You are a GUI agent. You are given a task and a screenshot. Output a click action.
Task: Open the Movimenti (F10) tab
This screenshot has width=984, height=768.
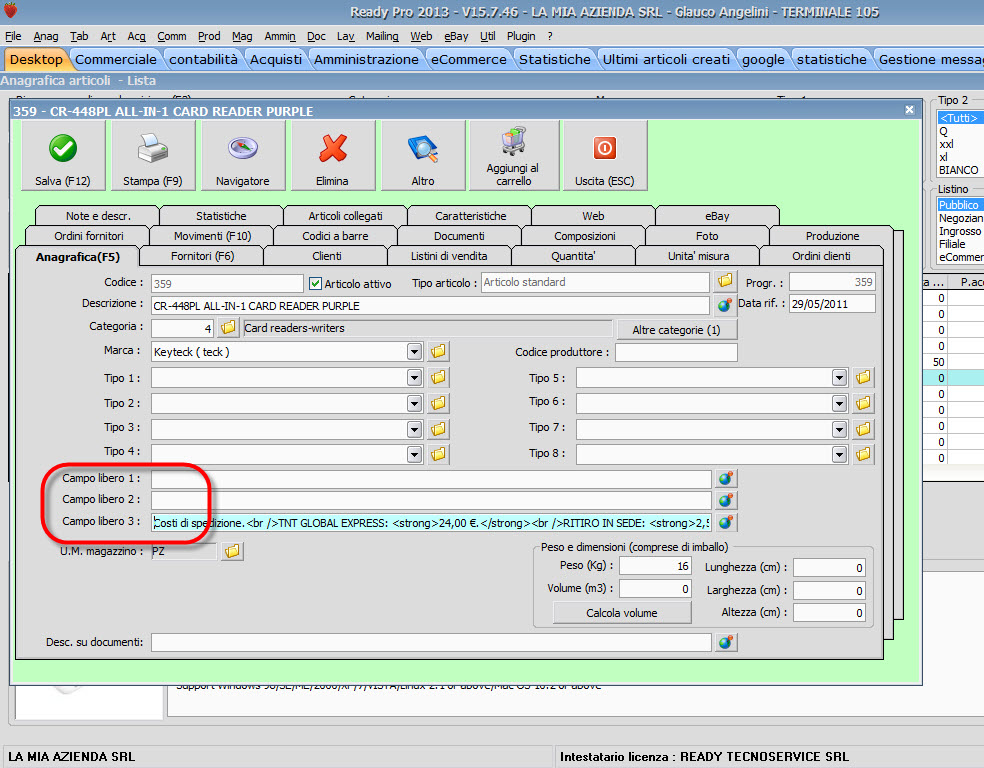coord(212,236)
